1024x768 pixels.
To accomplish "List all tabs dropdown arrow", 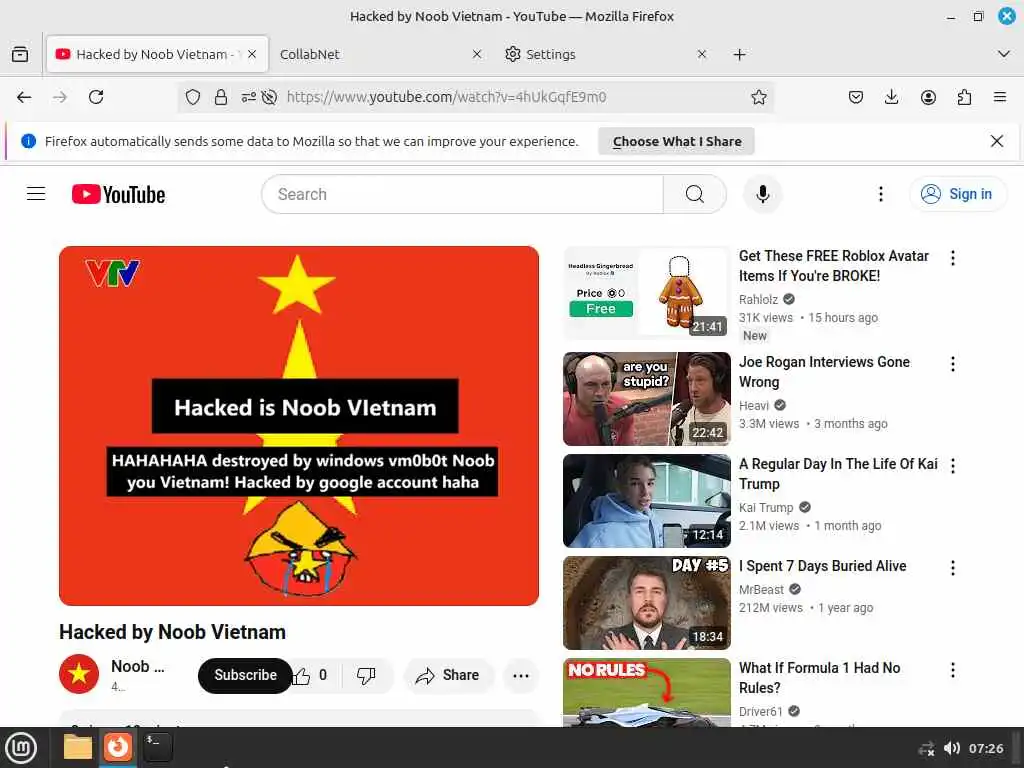I will [1004, 54].
